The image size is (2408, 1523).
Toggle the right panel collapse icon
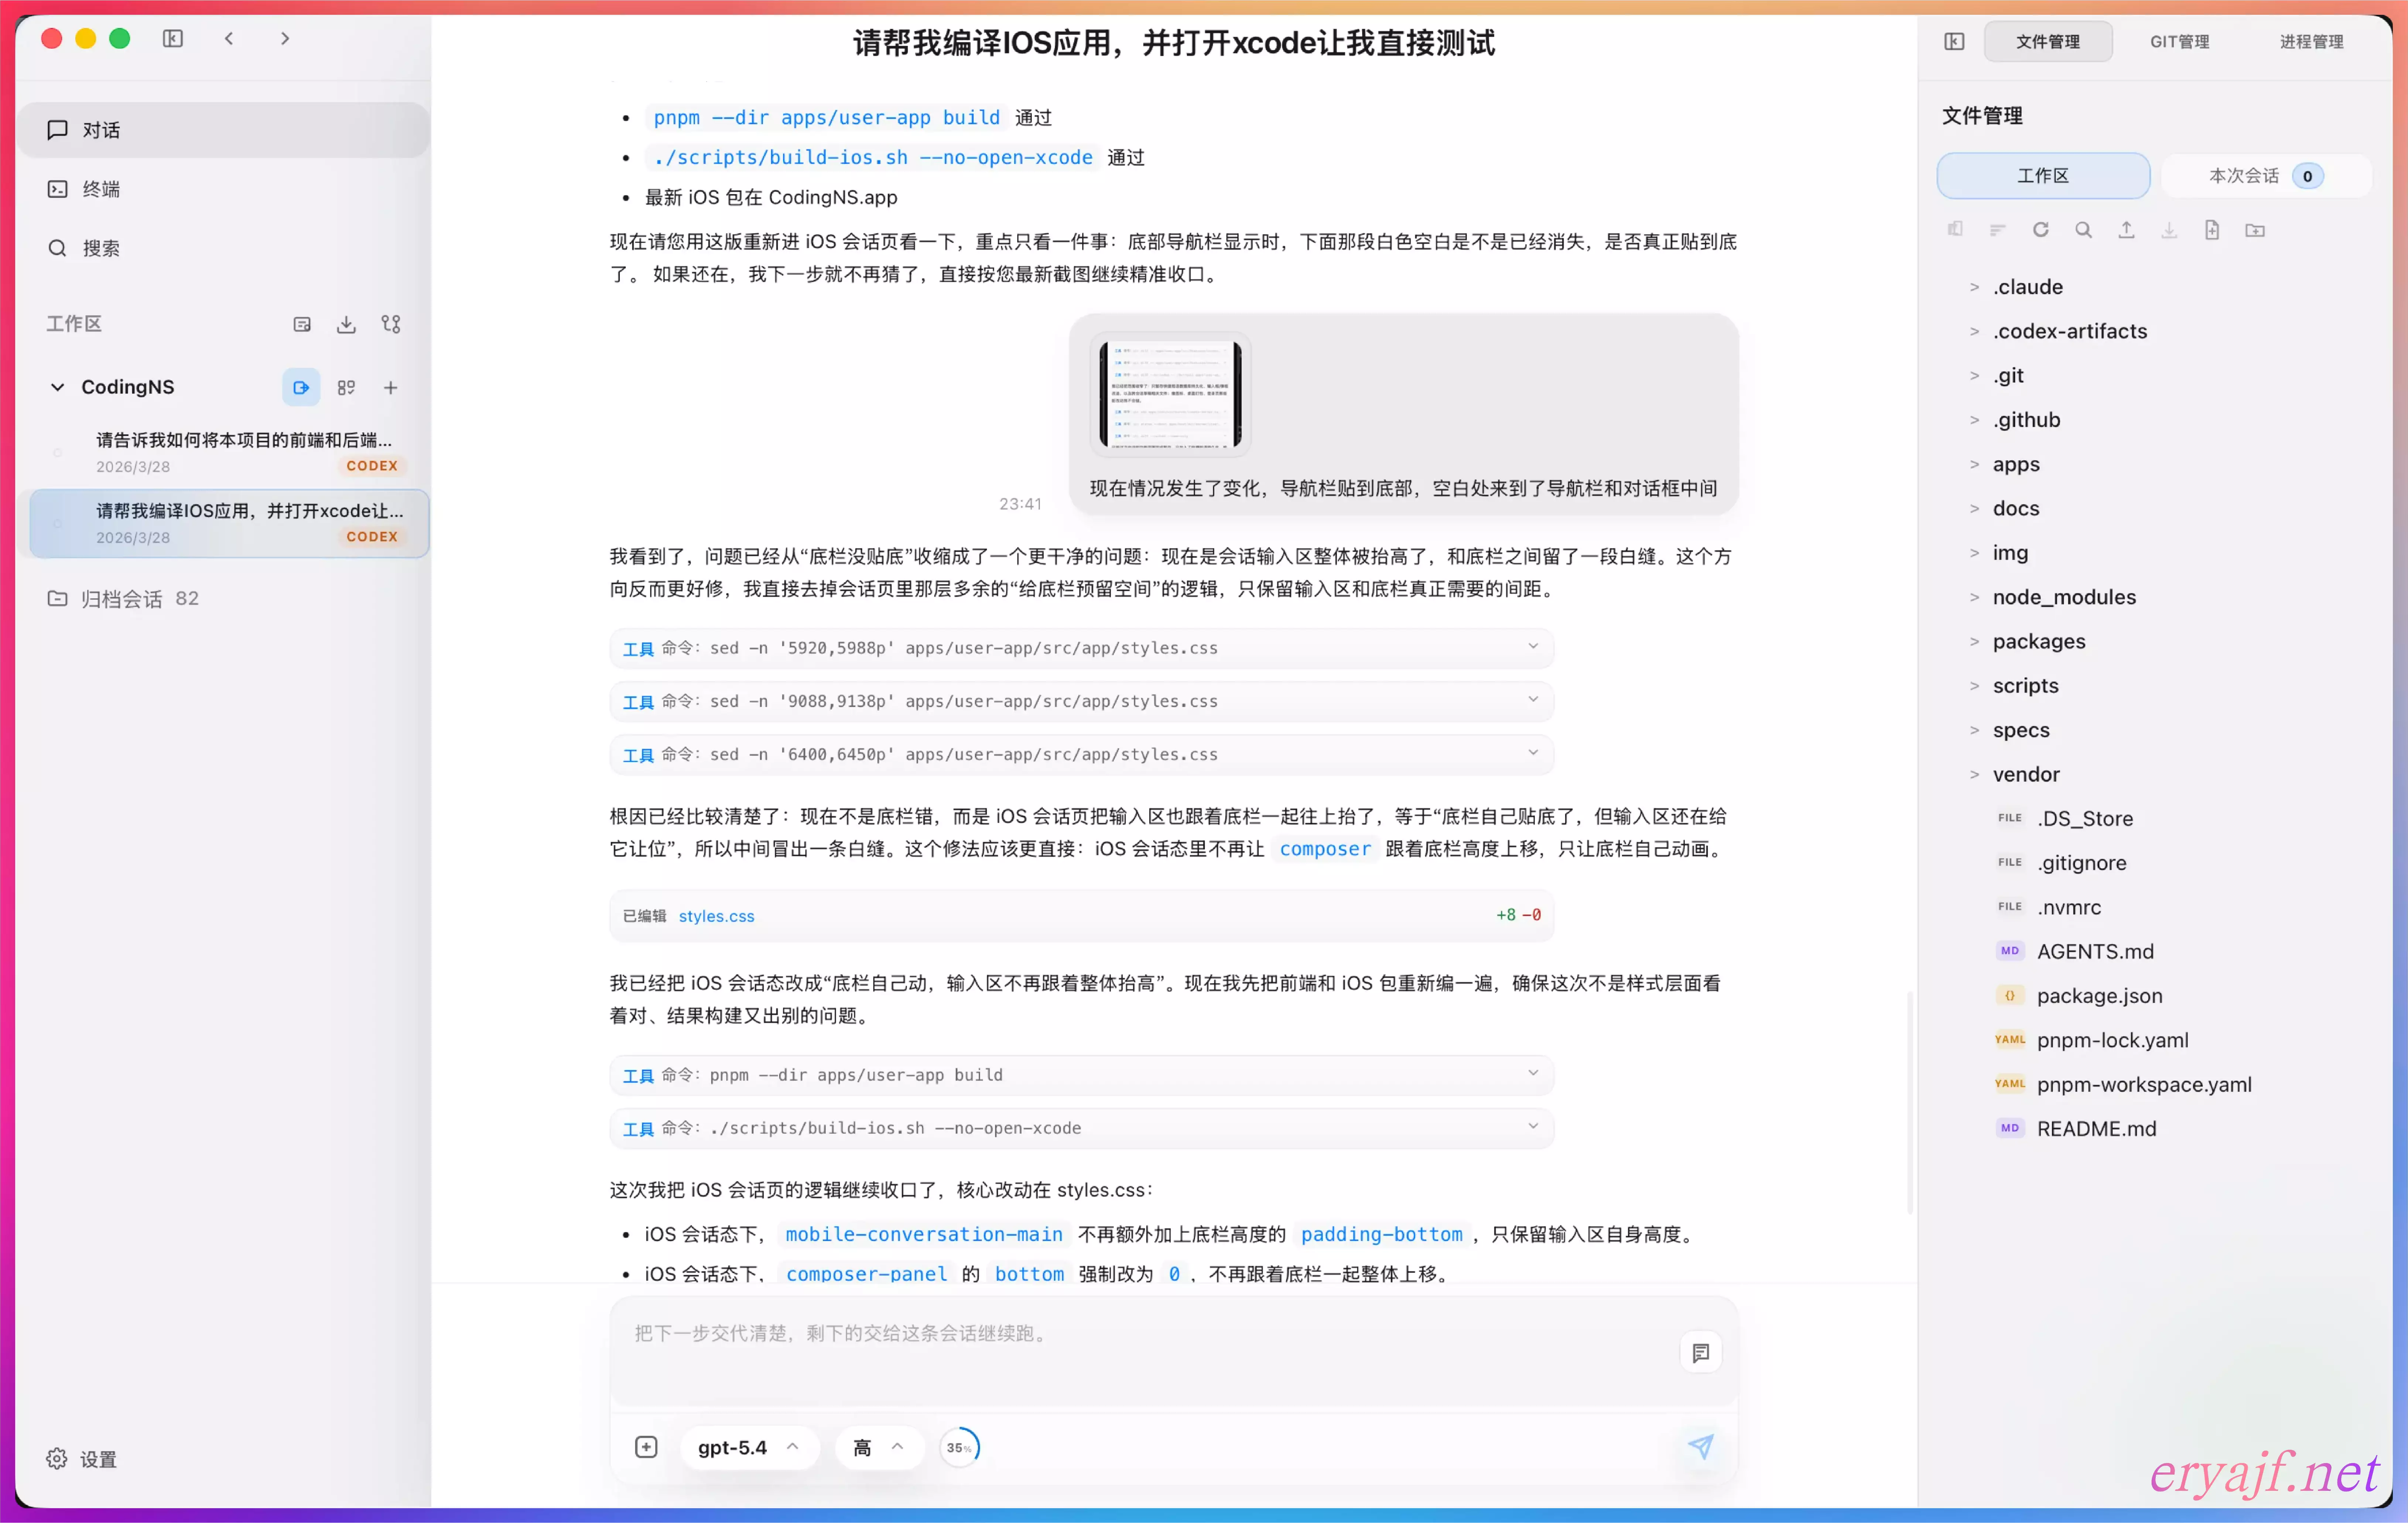[1954, 41]
